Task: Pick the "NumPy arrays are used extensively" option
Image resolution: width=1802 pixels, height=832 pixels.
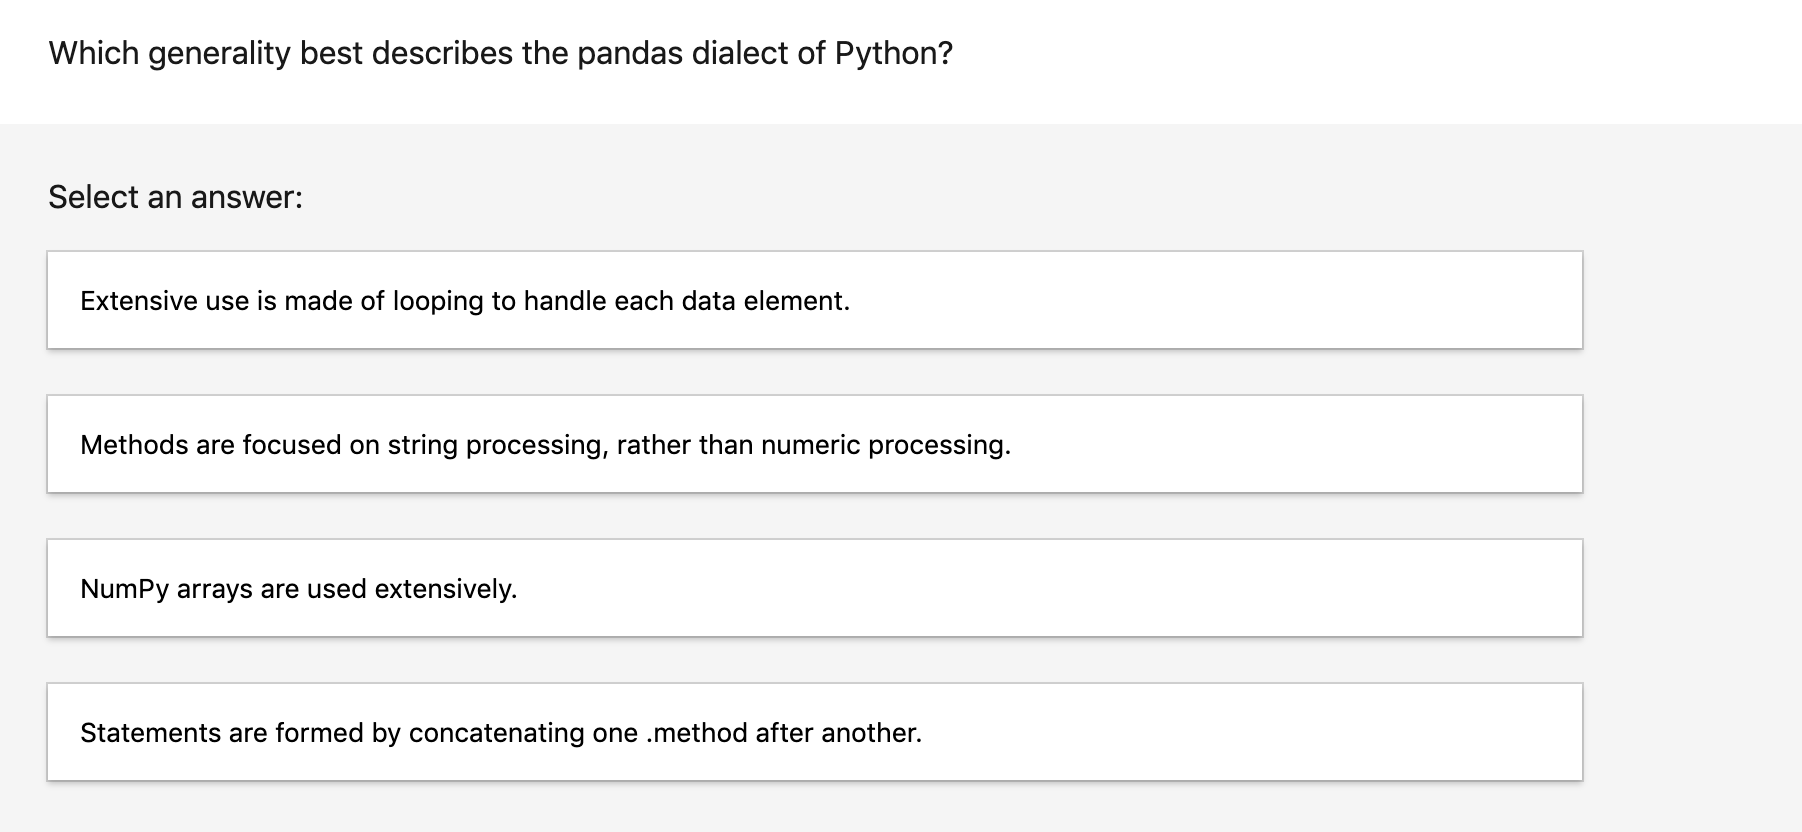Action: click(x=814, y=588)
